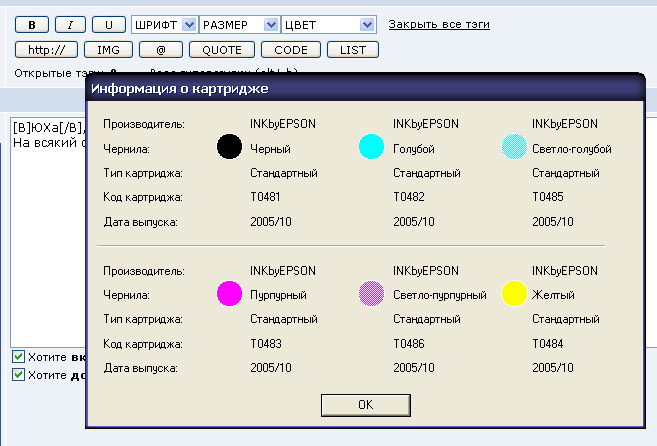
Task: Confirm the cartridge dialog with OK
Action: click(366, 405)
